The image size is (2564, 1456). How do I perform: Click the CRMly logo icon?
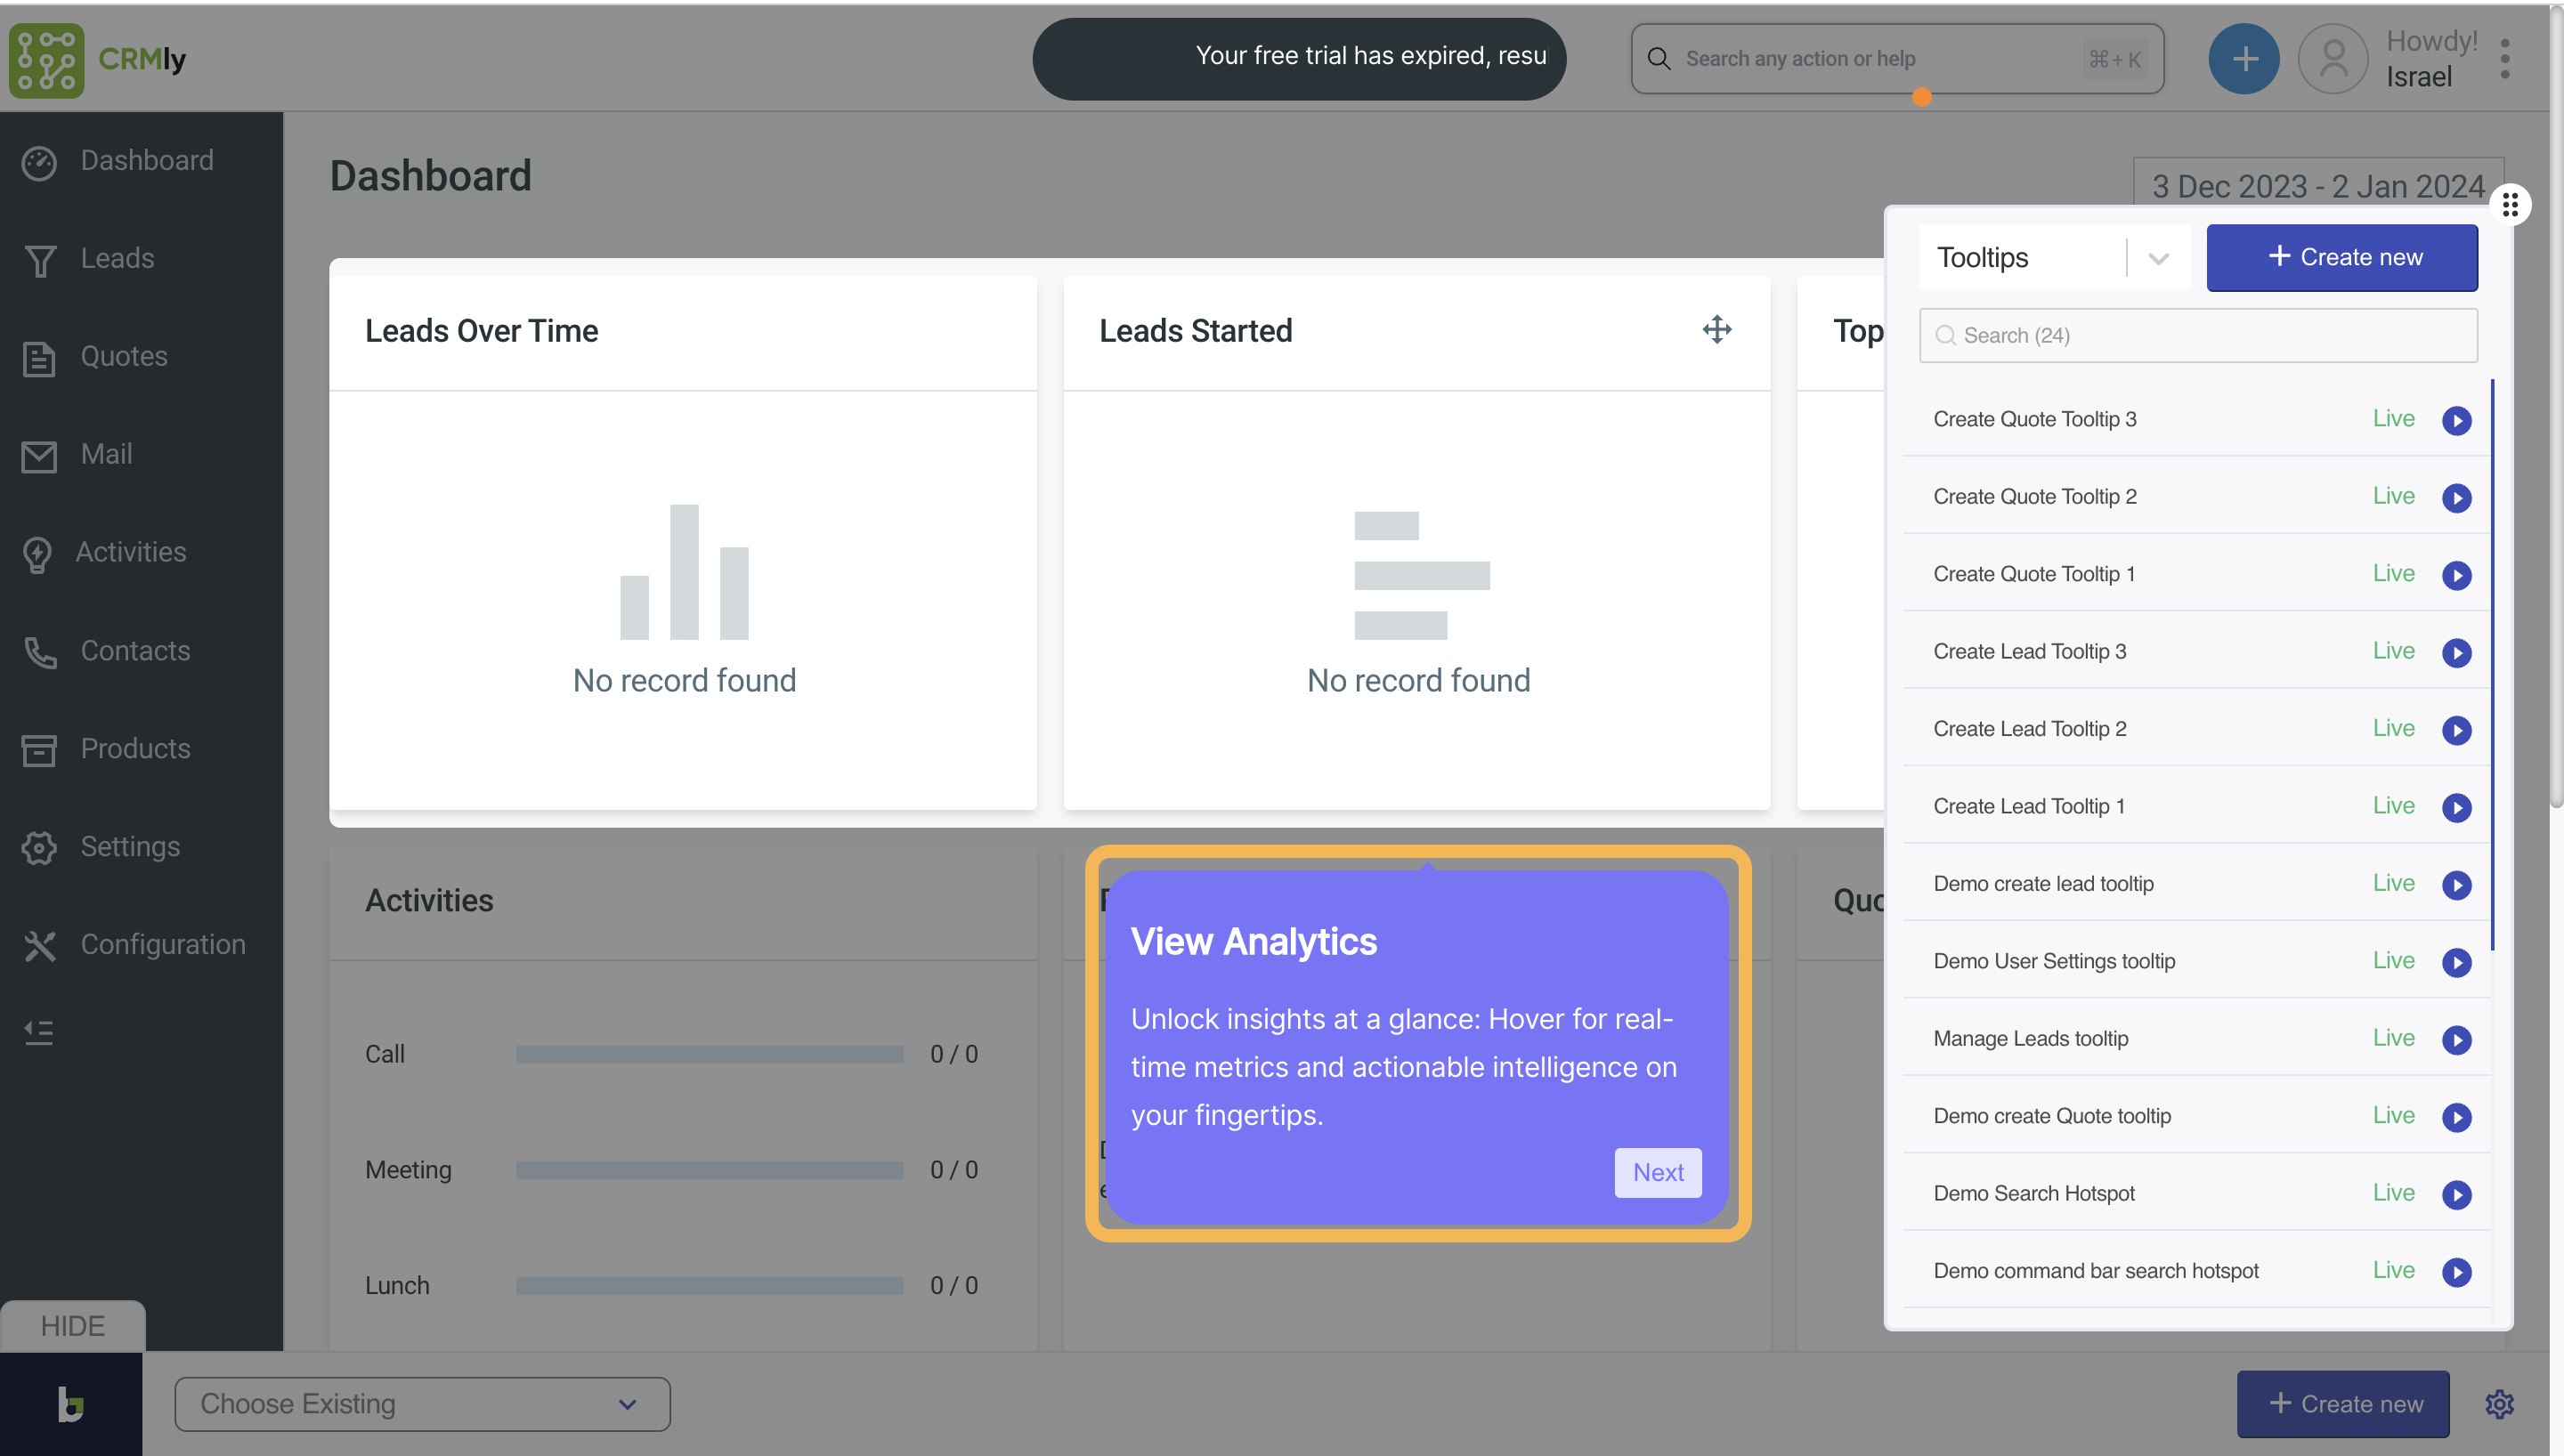pyautogui.click(x=46, y=60)
